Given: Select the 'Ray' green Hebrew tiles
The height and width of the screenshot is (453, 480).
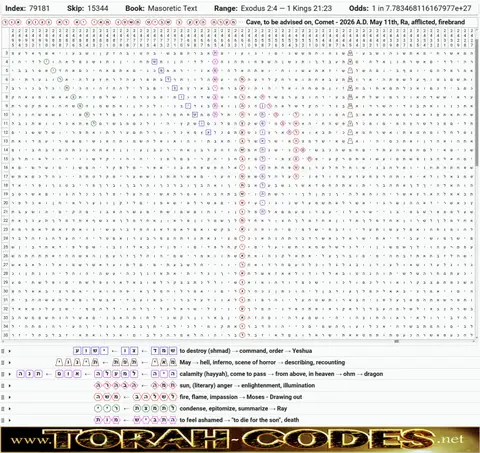Looking at the screenshot, I should pyautogui.click(x=107, y=408).
